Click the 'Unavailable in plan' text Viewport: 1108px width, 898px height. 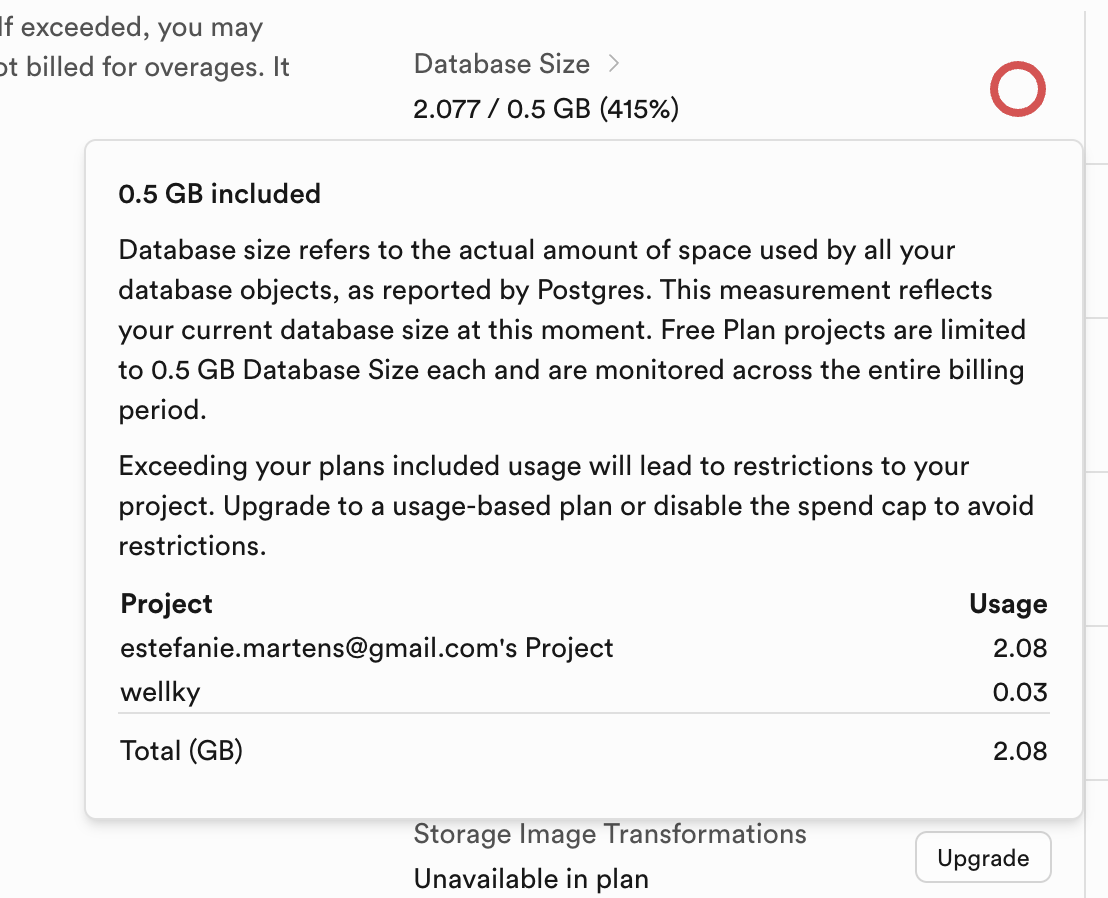[x=531, y=879]
